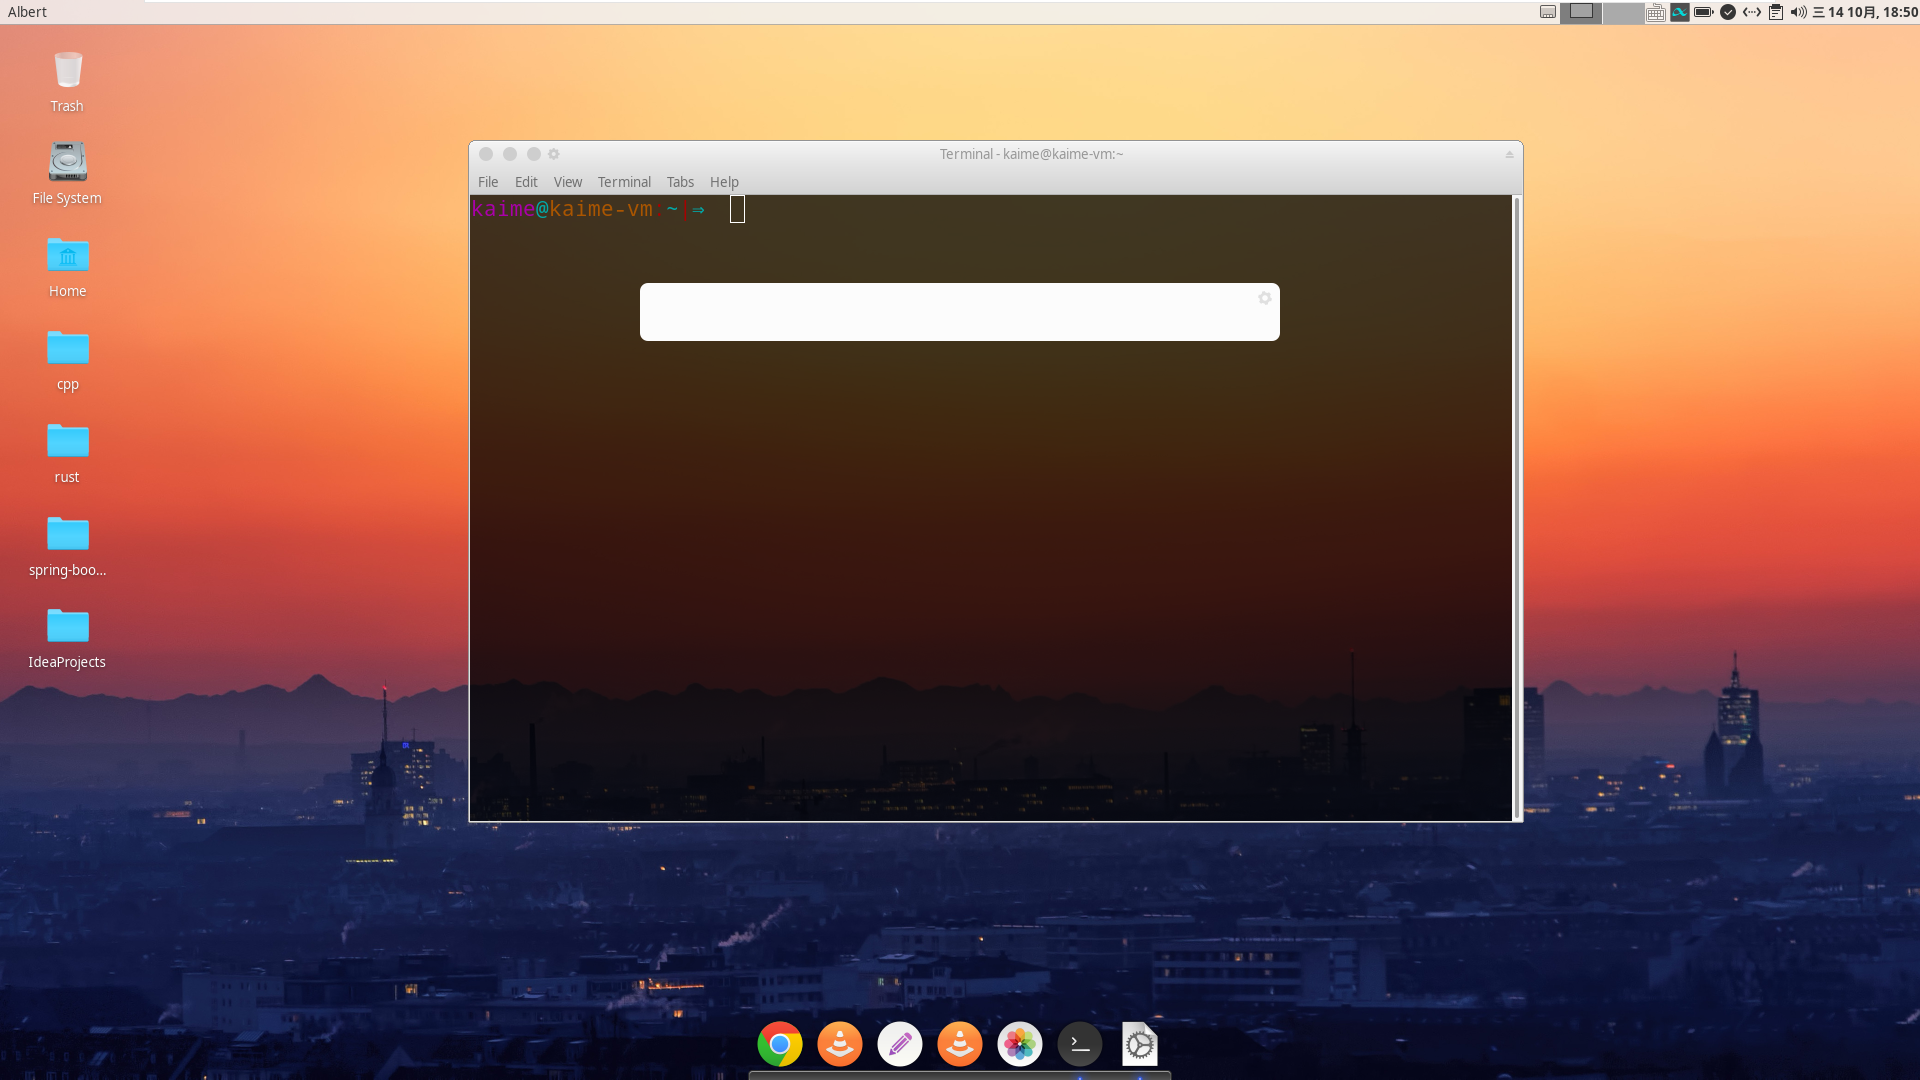Click the gear document icon in the dock
Viewport: 1920px width, 1080px height.
click(x=1140, y=1045)
